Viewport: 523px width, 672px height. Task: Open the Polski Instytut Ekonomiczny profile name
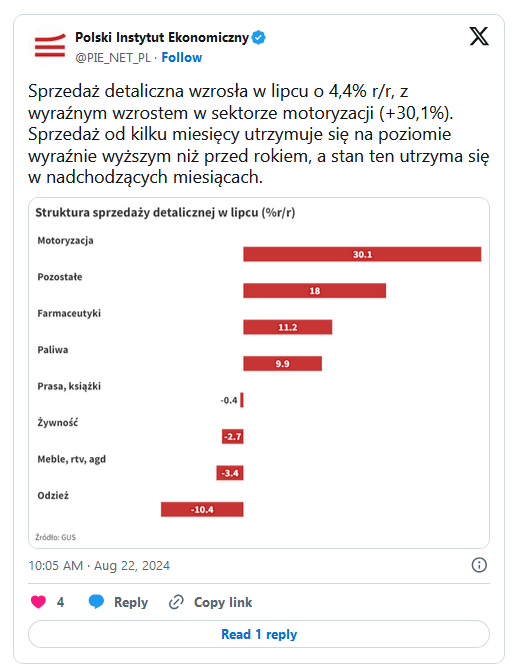pyautogui.click(x=162, y=38)
